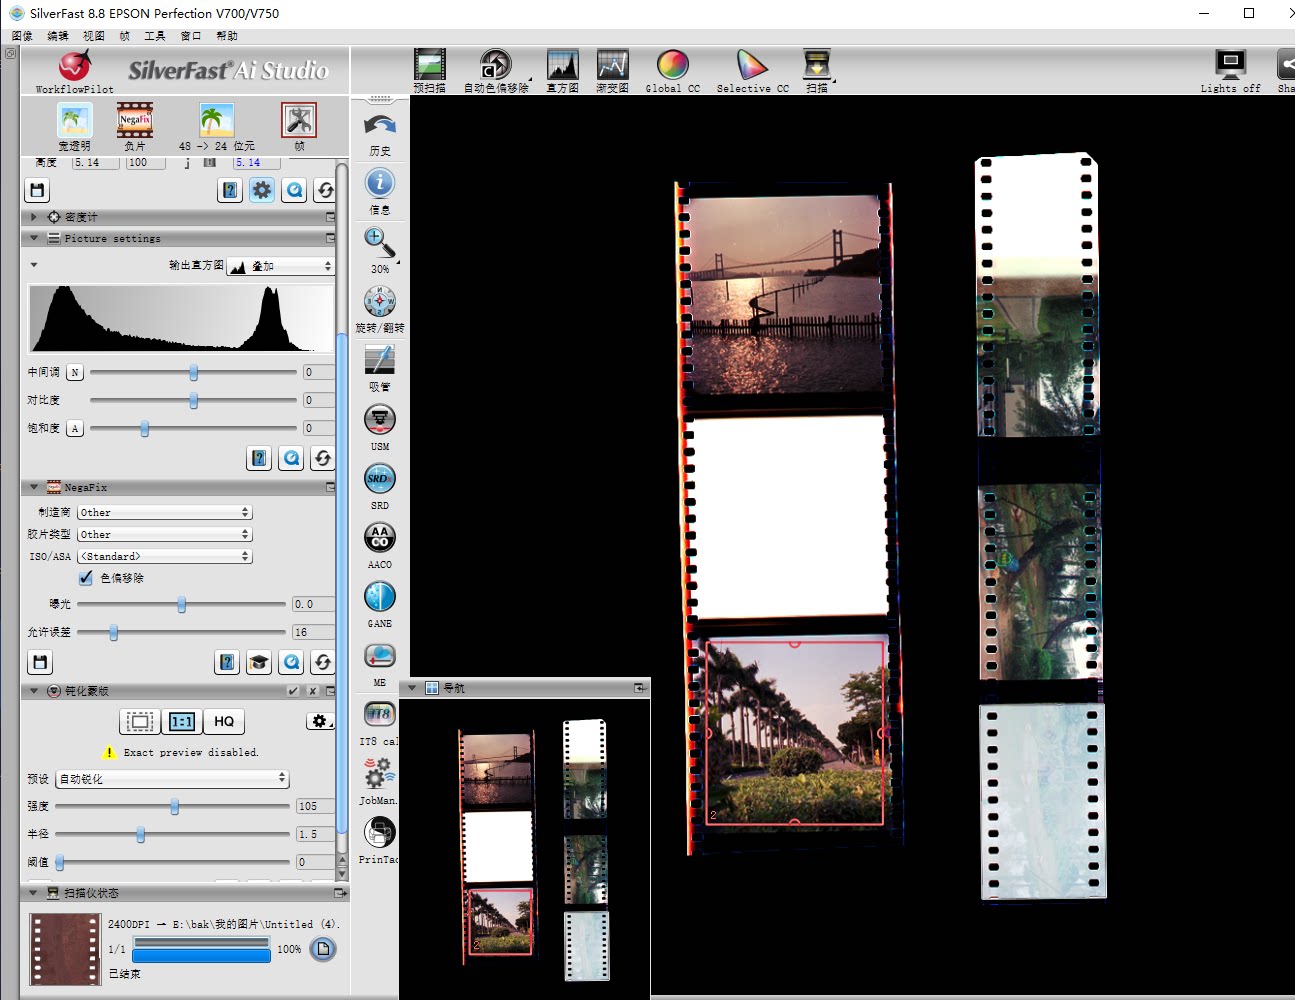Click the Global CC color wheel
The width and height of the screenshot is (1295, 1000).
pyautogui.click(x=672, y=65)
